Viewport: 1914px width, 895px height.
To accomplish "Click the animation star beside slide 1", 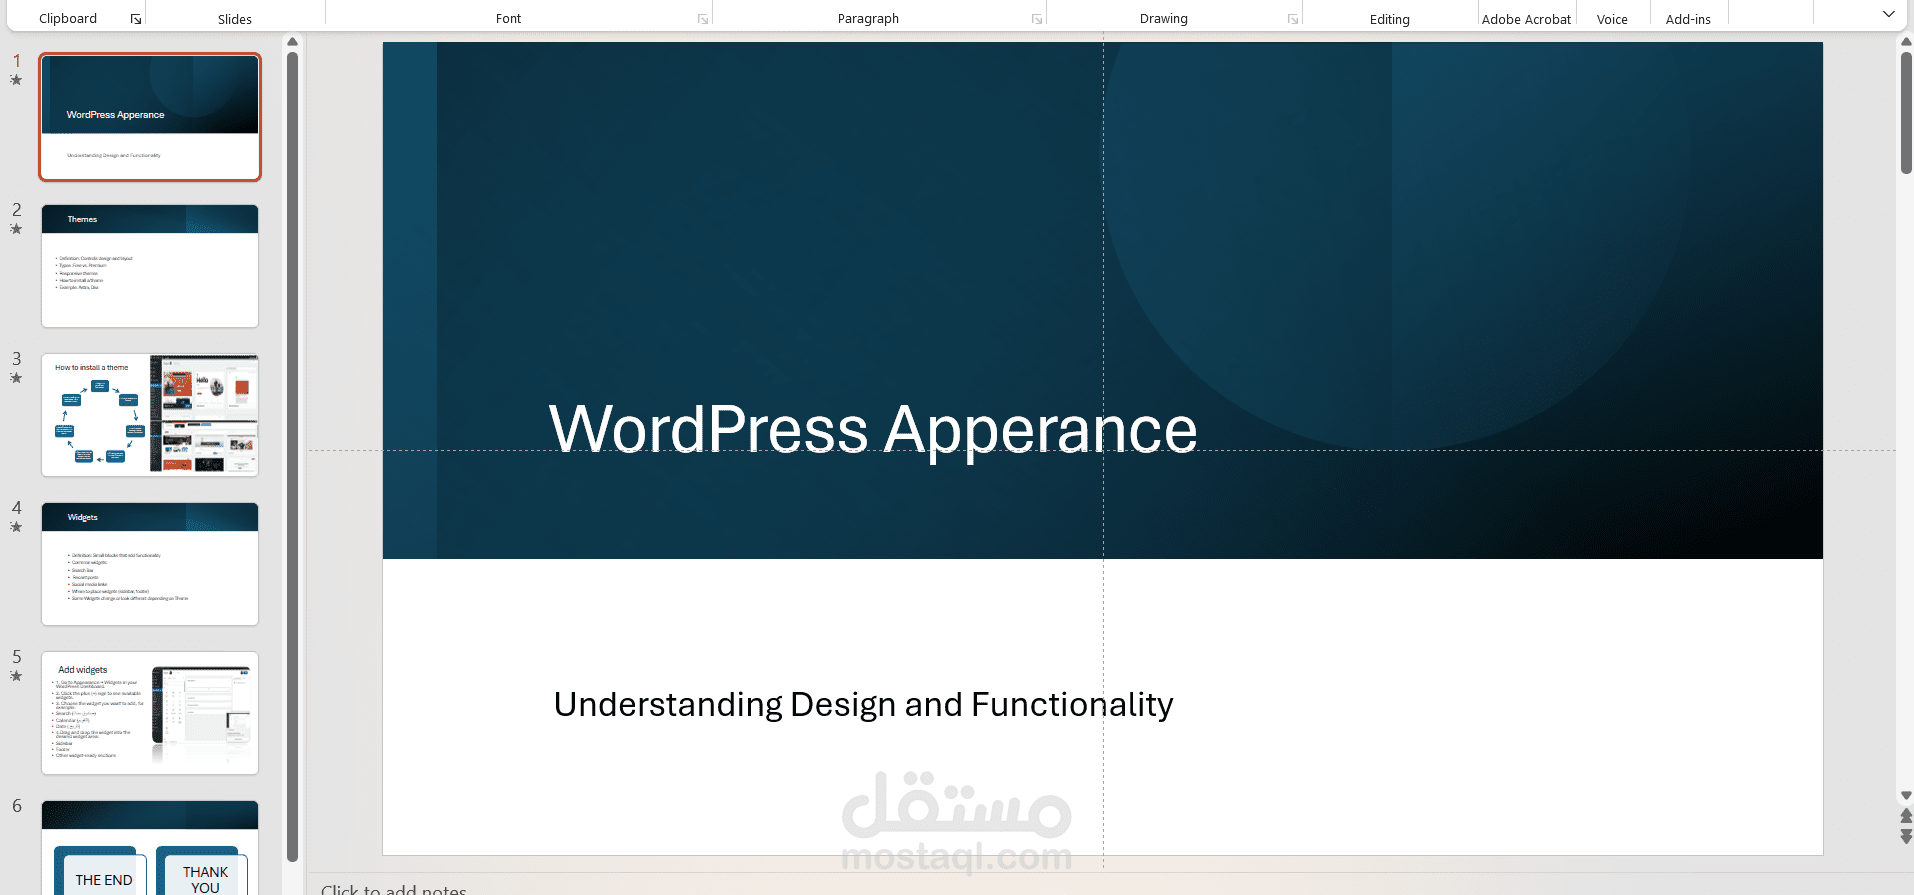I will (16, 80).
